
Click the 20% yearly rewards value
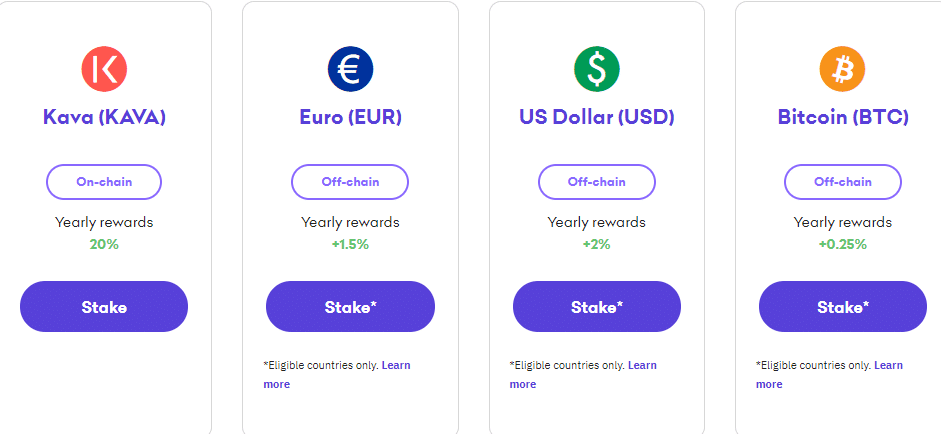[x=104, y=244]
